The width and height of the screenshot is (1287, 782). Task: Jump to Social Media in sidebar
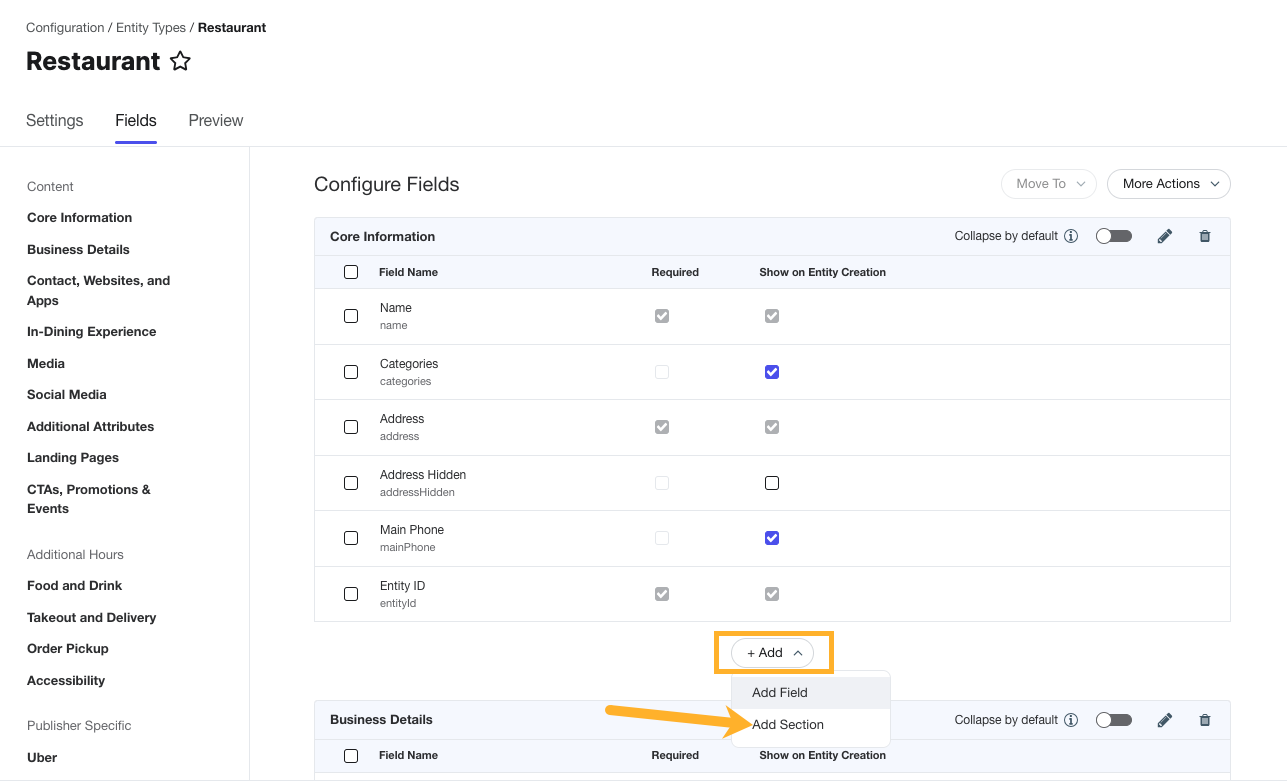point(67,395)
